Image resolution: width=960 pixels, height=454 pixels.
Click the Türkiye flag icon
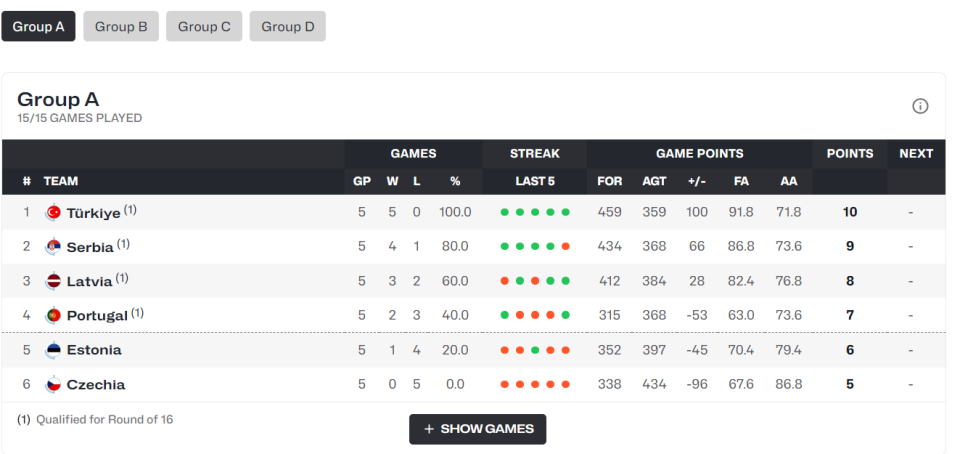coord(54,212)
